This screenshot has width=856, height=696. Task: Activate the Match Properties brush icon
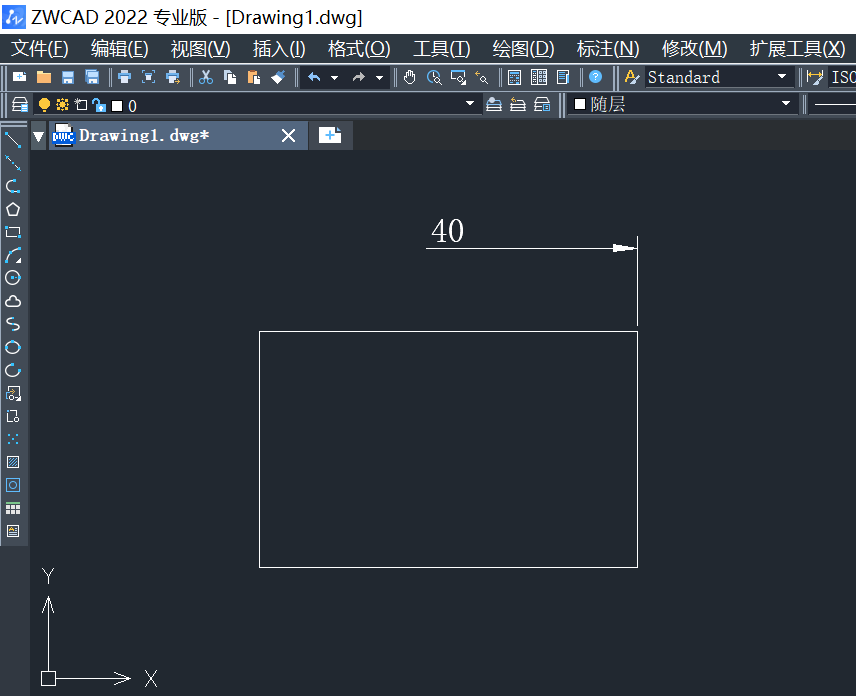(x=278, y=78)
